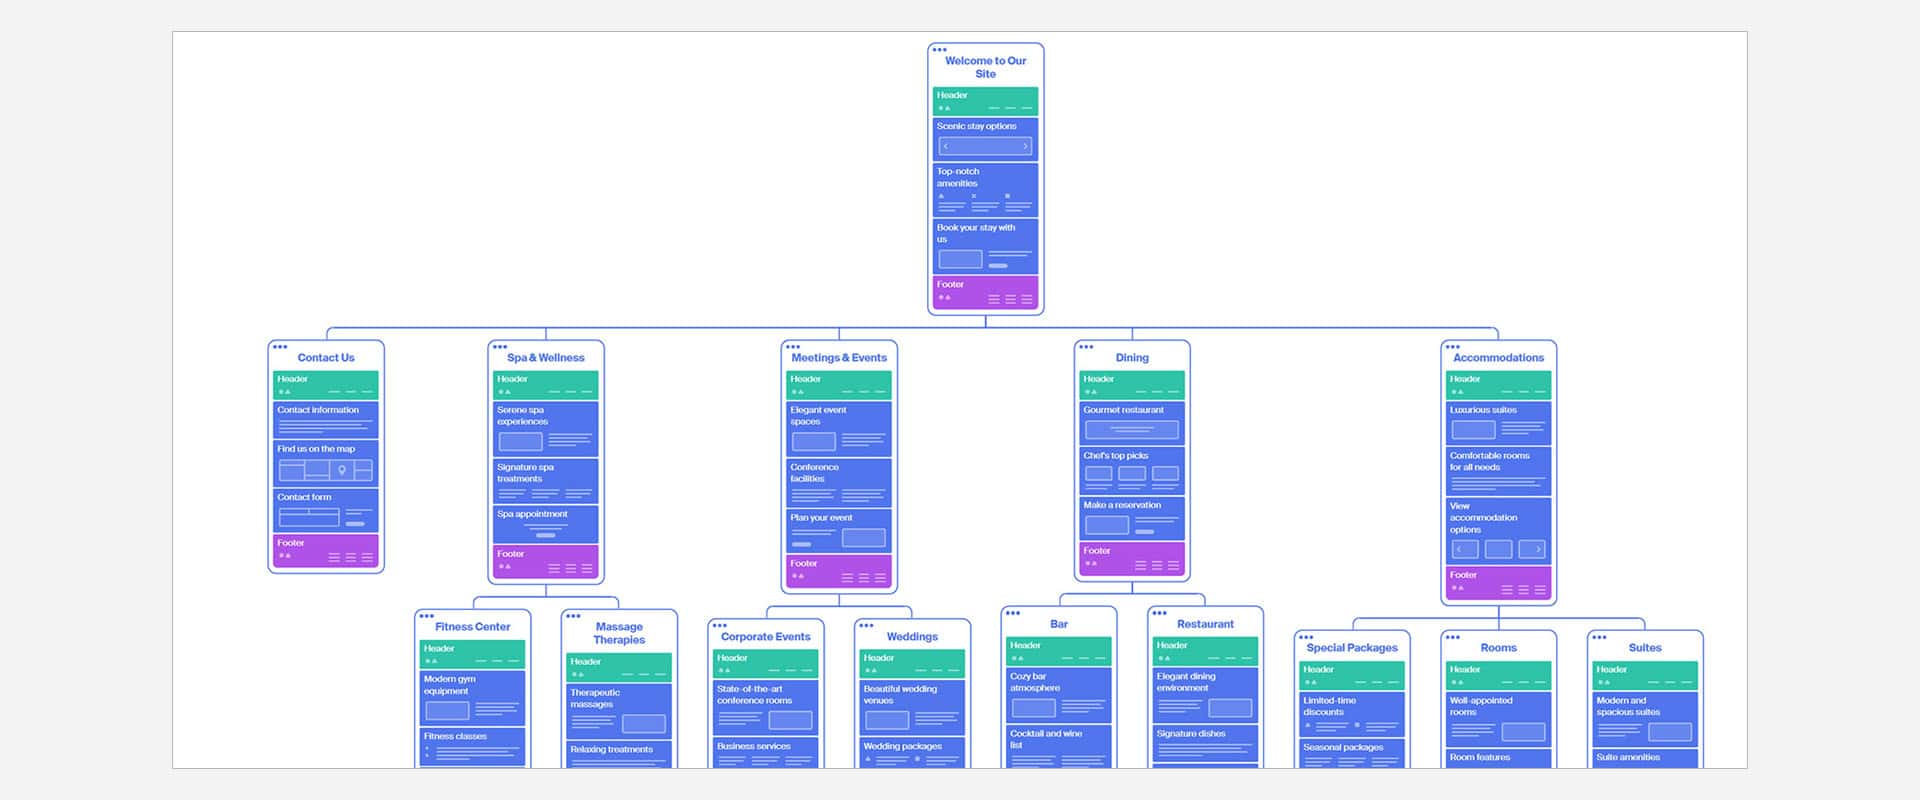
Task: Select Comfortable rooms for all needs section
Action: pos(1498,471)
